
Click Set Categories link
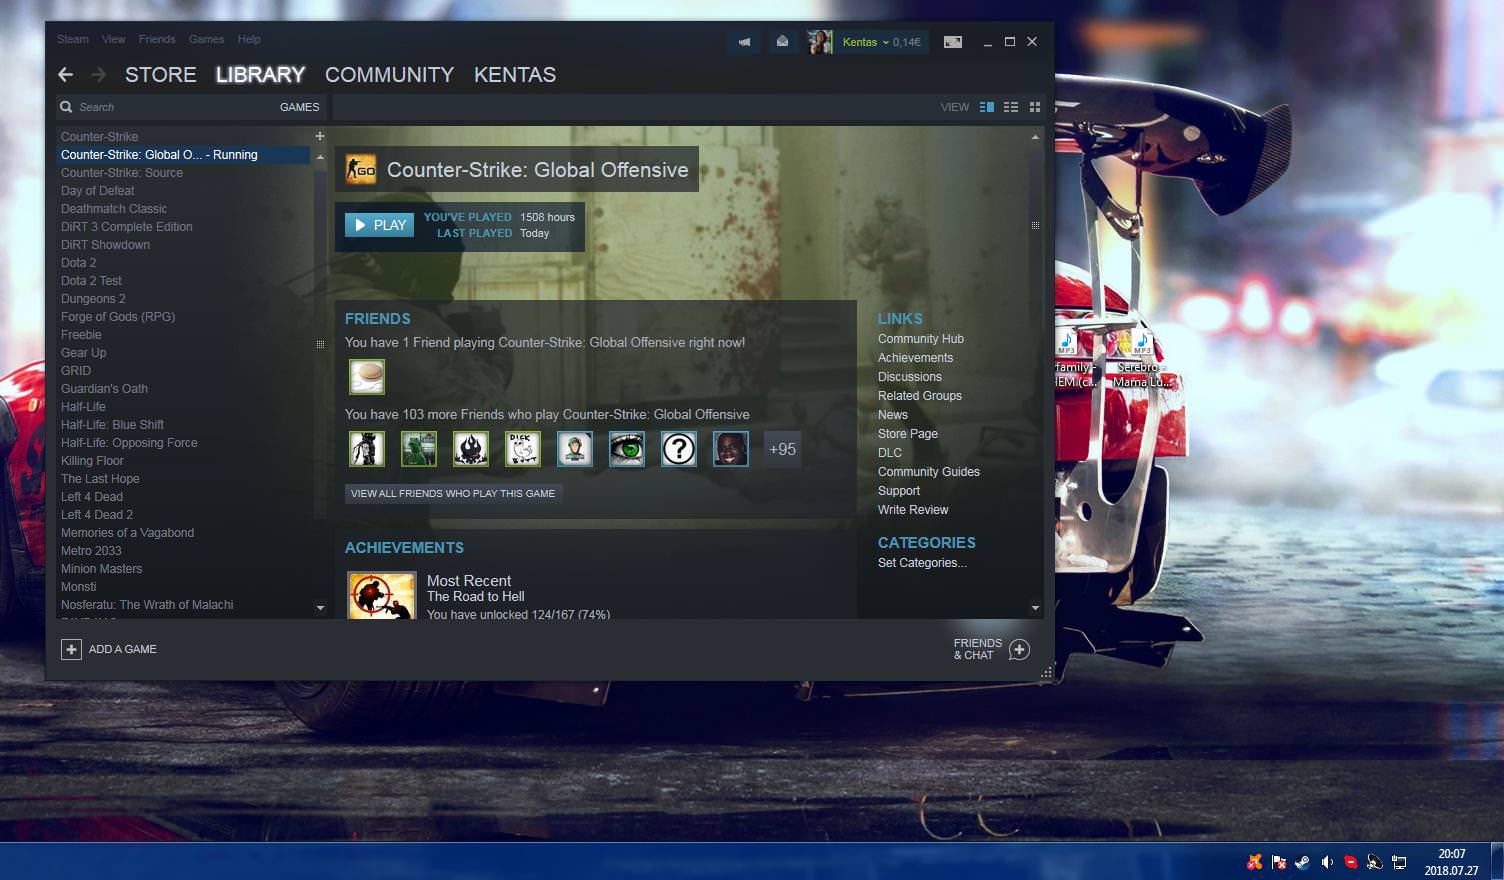(x=922, y=563)
